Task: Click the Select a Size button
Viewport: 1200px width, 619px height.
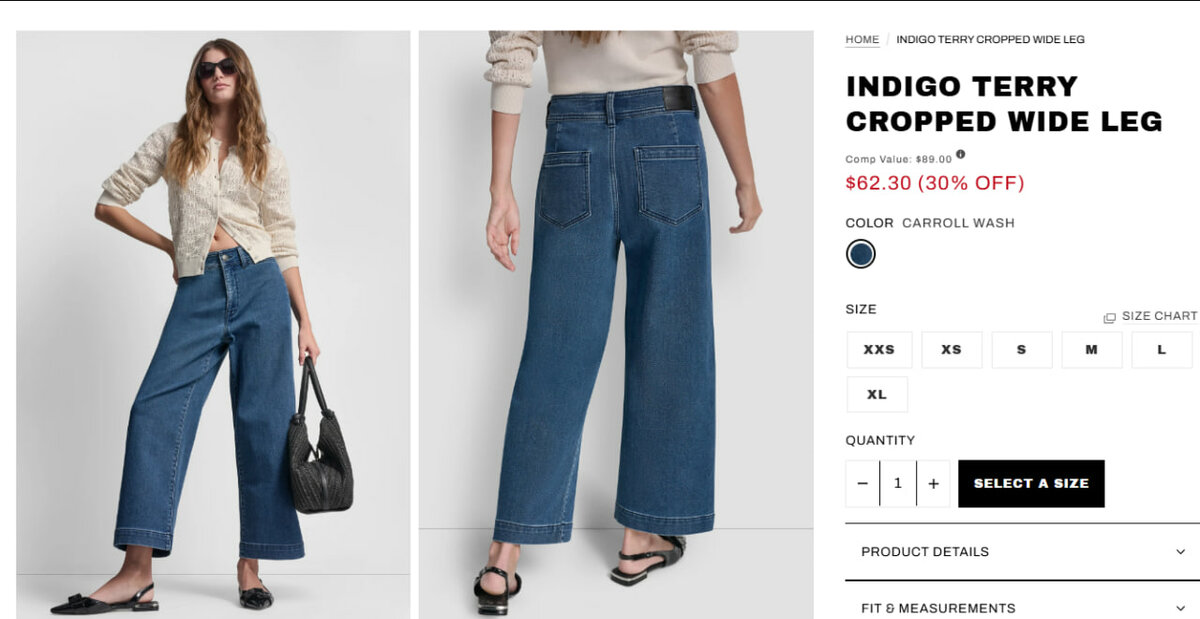Action: [1031, 484]
